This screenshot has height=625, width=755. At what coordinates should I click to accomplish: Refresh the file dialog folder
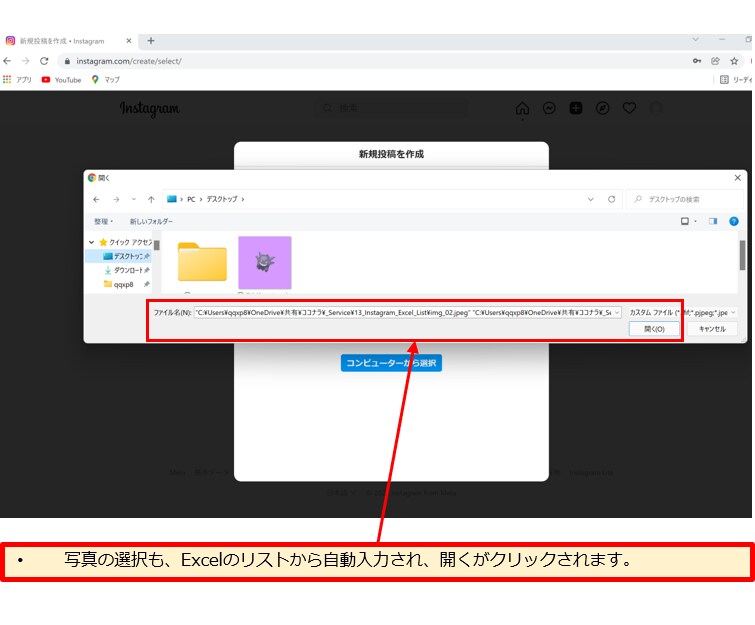tap(612, 199)
